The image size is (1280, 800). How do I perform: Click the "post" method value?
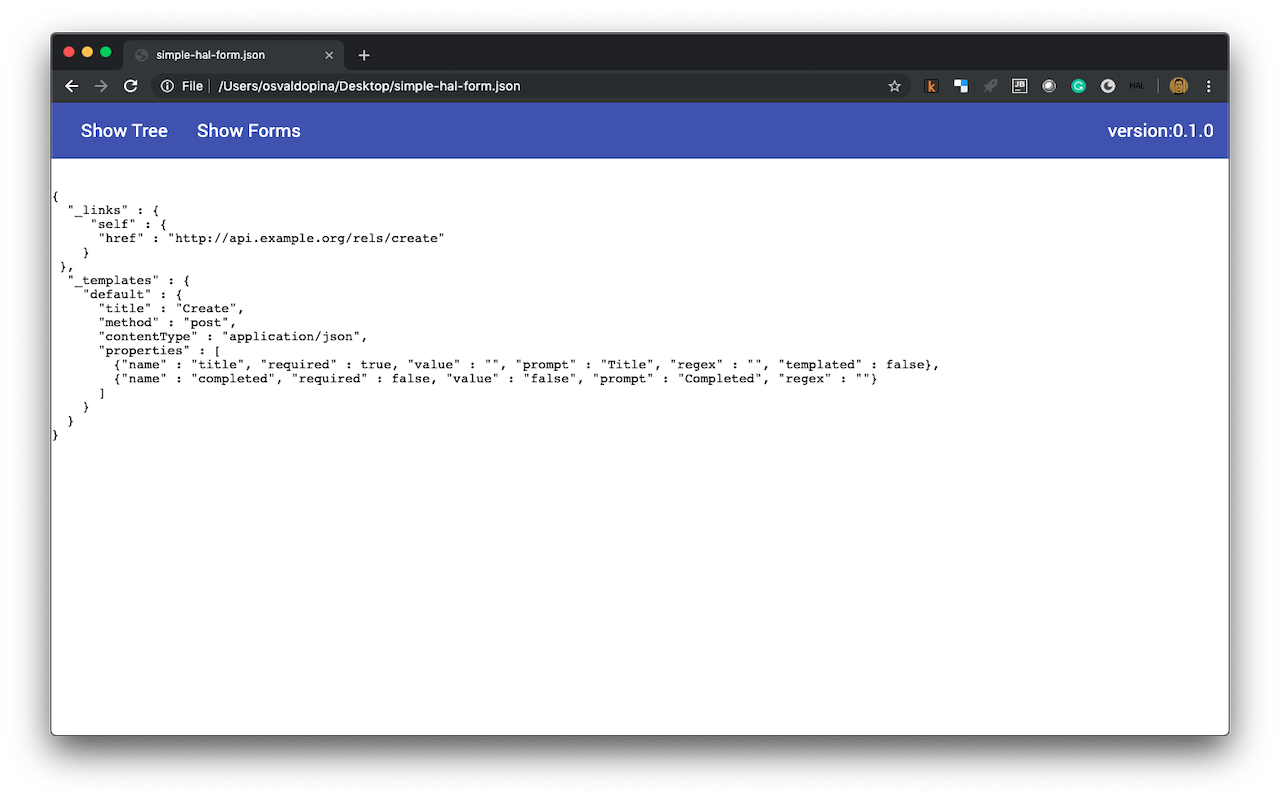tap(206, 322)
